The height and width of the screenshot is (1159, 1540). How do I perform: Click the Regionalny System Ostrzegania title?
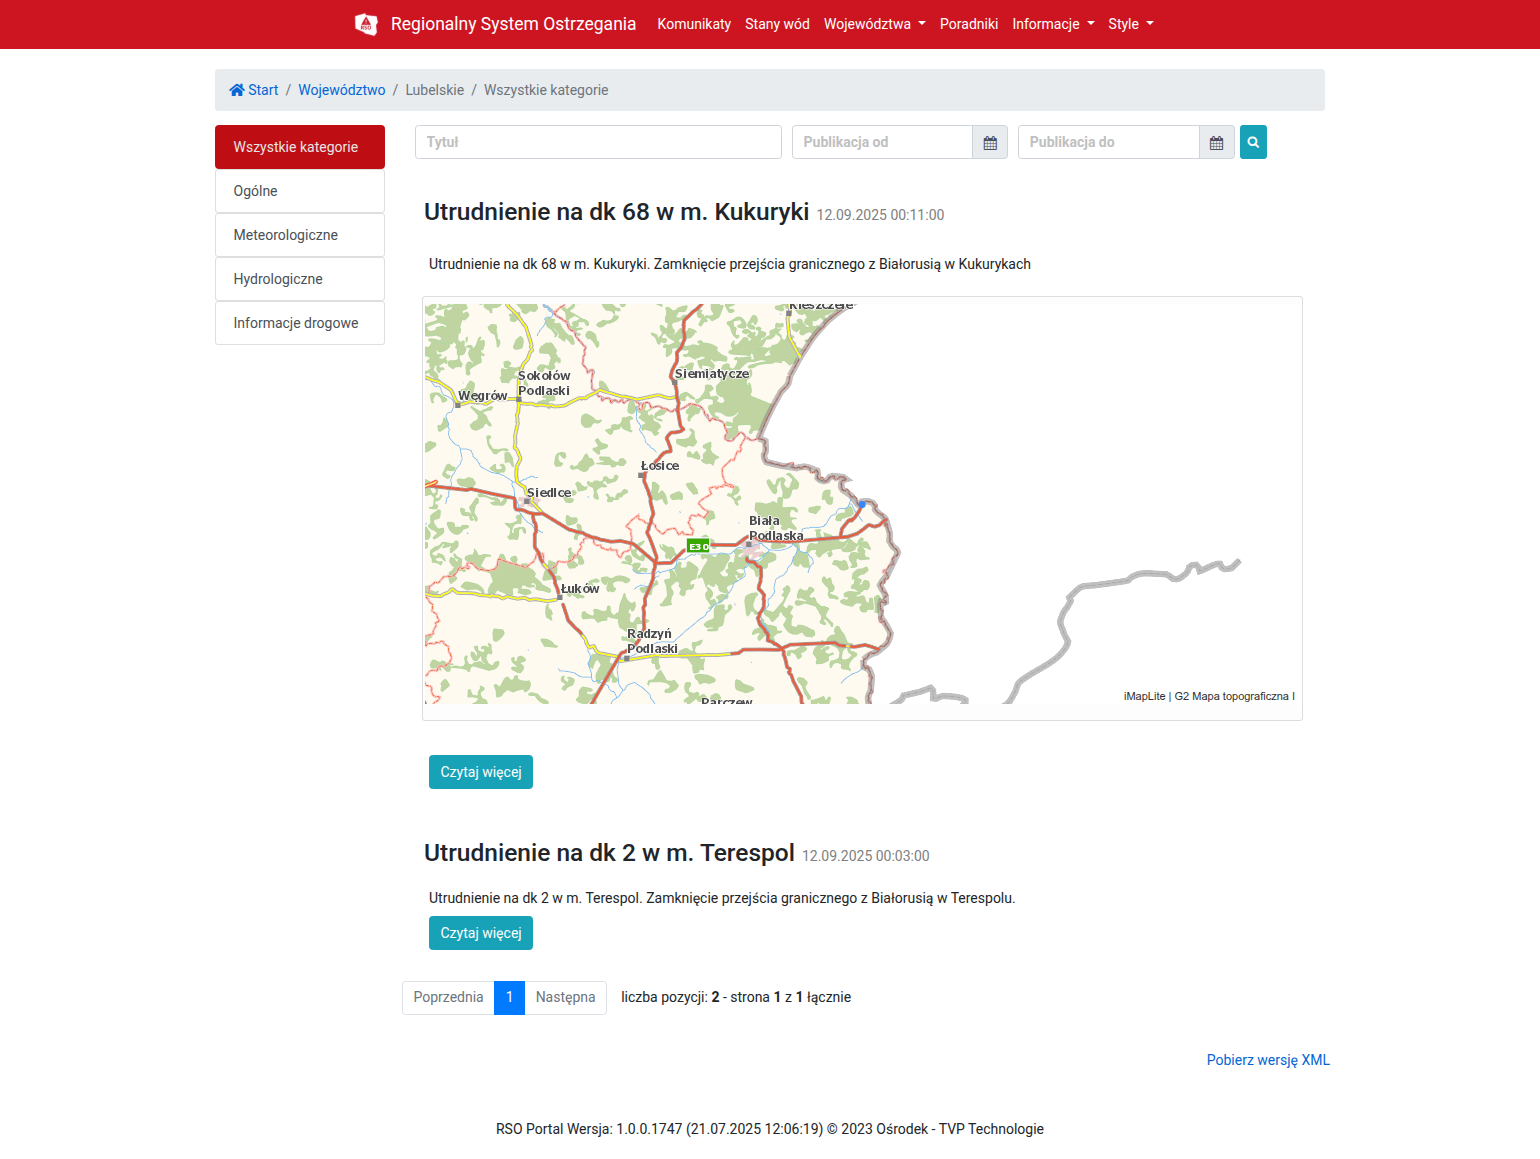click(x=513, y=24)
